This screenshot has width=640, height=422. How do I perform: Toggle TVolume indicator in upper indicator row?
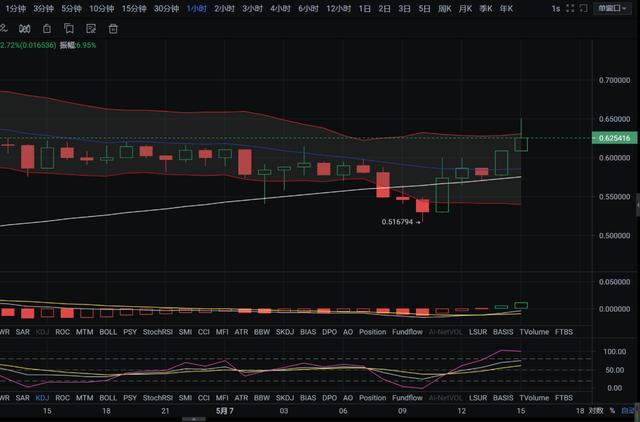[x=534, y=330]
